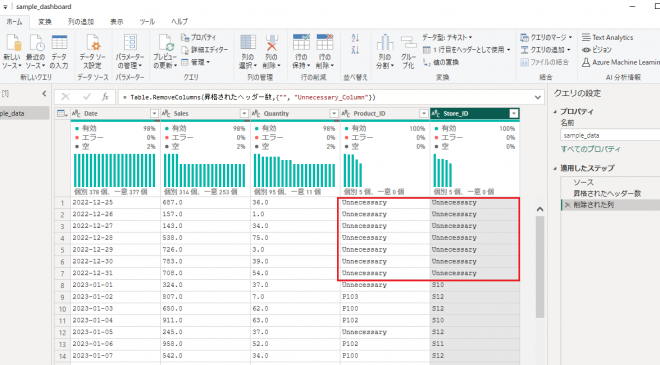Open the 新しいソース (New Source) menu
This screenshot has height=365, width=660.
tap(11, 52)
